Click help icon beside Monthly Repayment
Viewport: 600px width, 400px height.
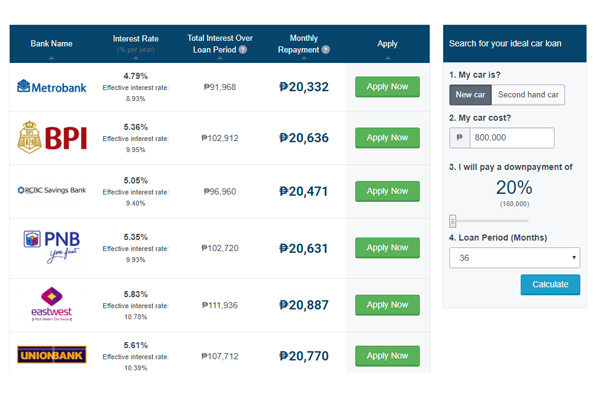pos(326,49)
